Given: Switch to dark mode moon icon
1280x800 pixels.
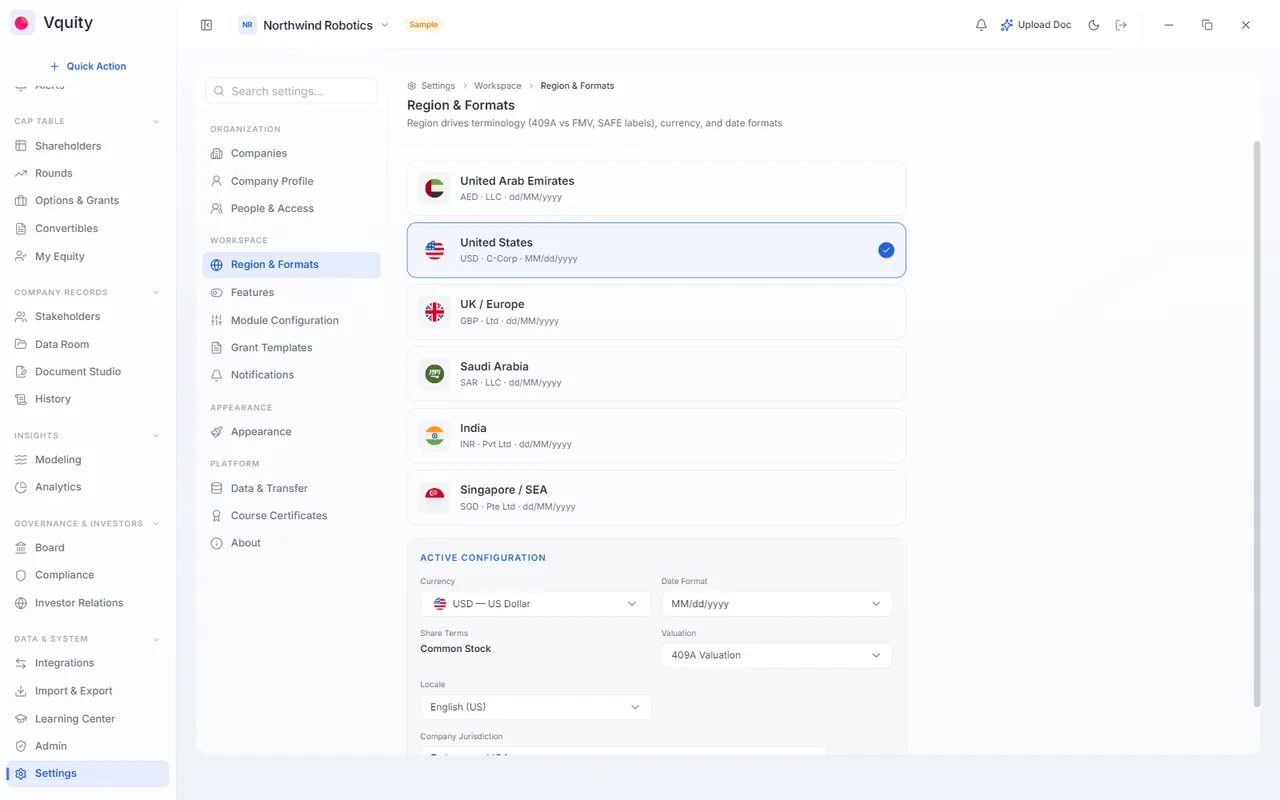Looking at the screenshot, I should (1093, 25).
